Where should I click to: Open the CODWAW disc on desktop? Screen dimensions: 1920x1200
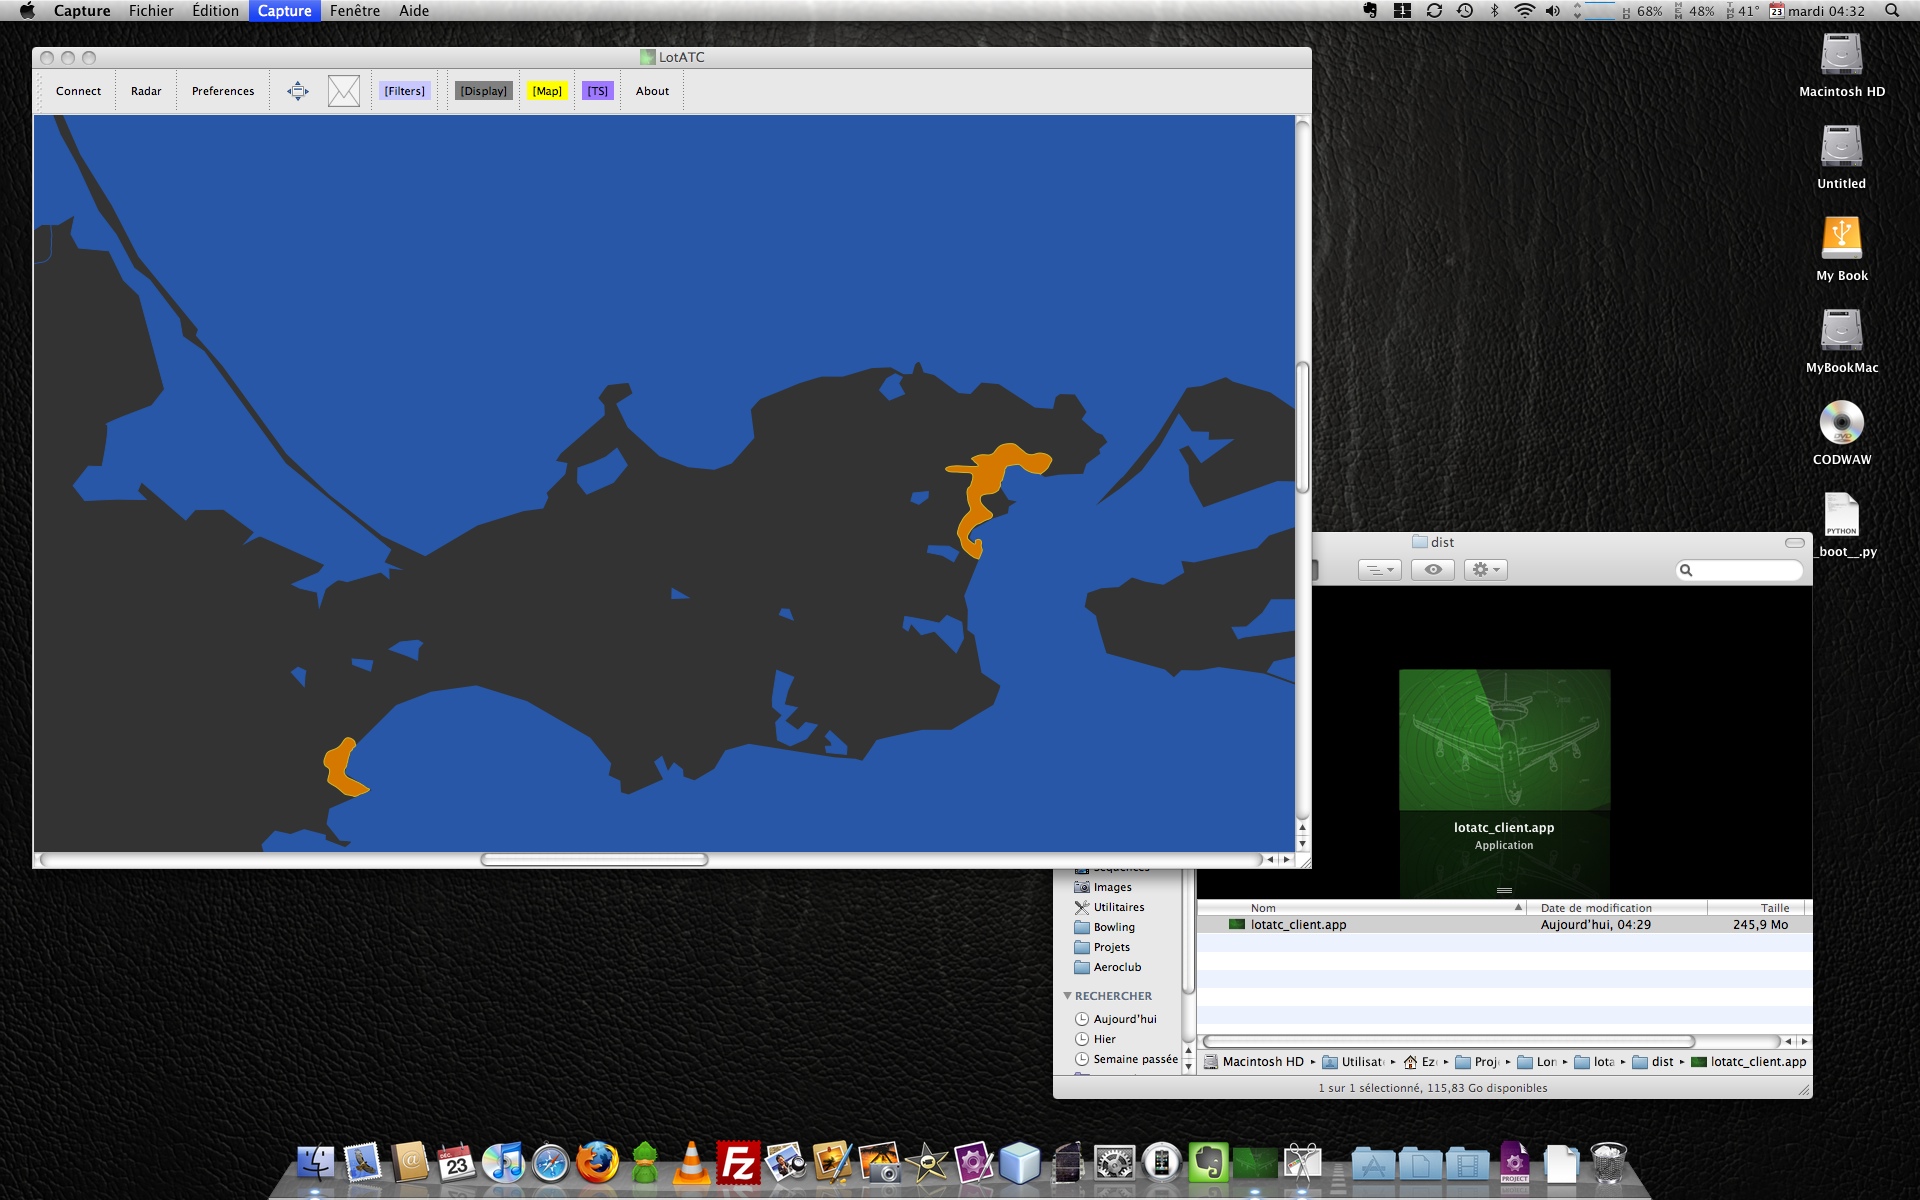(1841, 424)
